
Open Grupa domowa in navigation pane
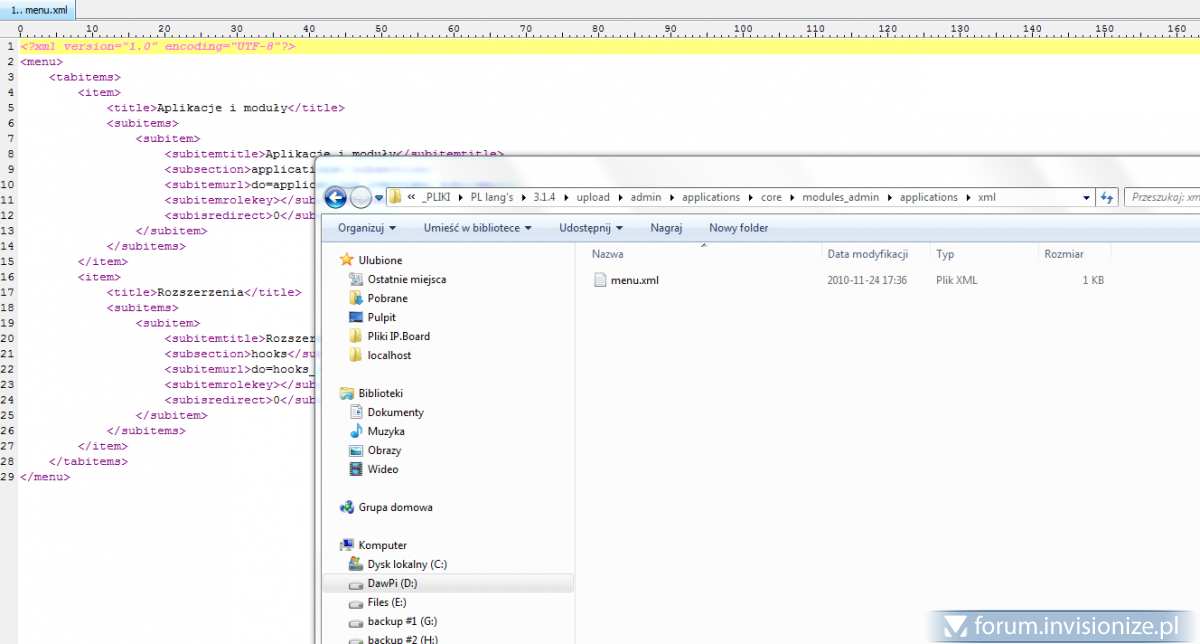coord(395,507)
